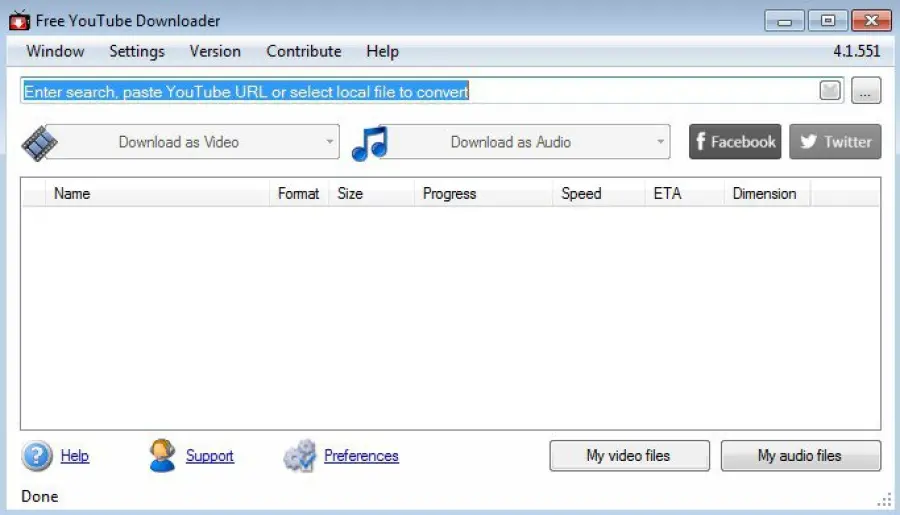Sort by the Format column header
The image size is (900, 515).
298,193
